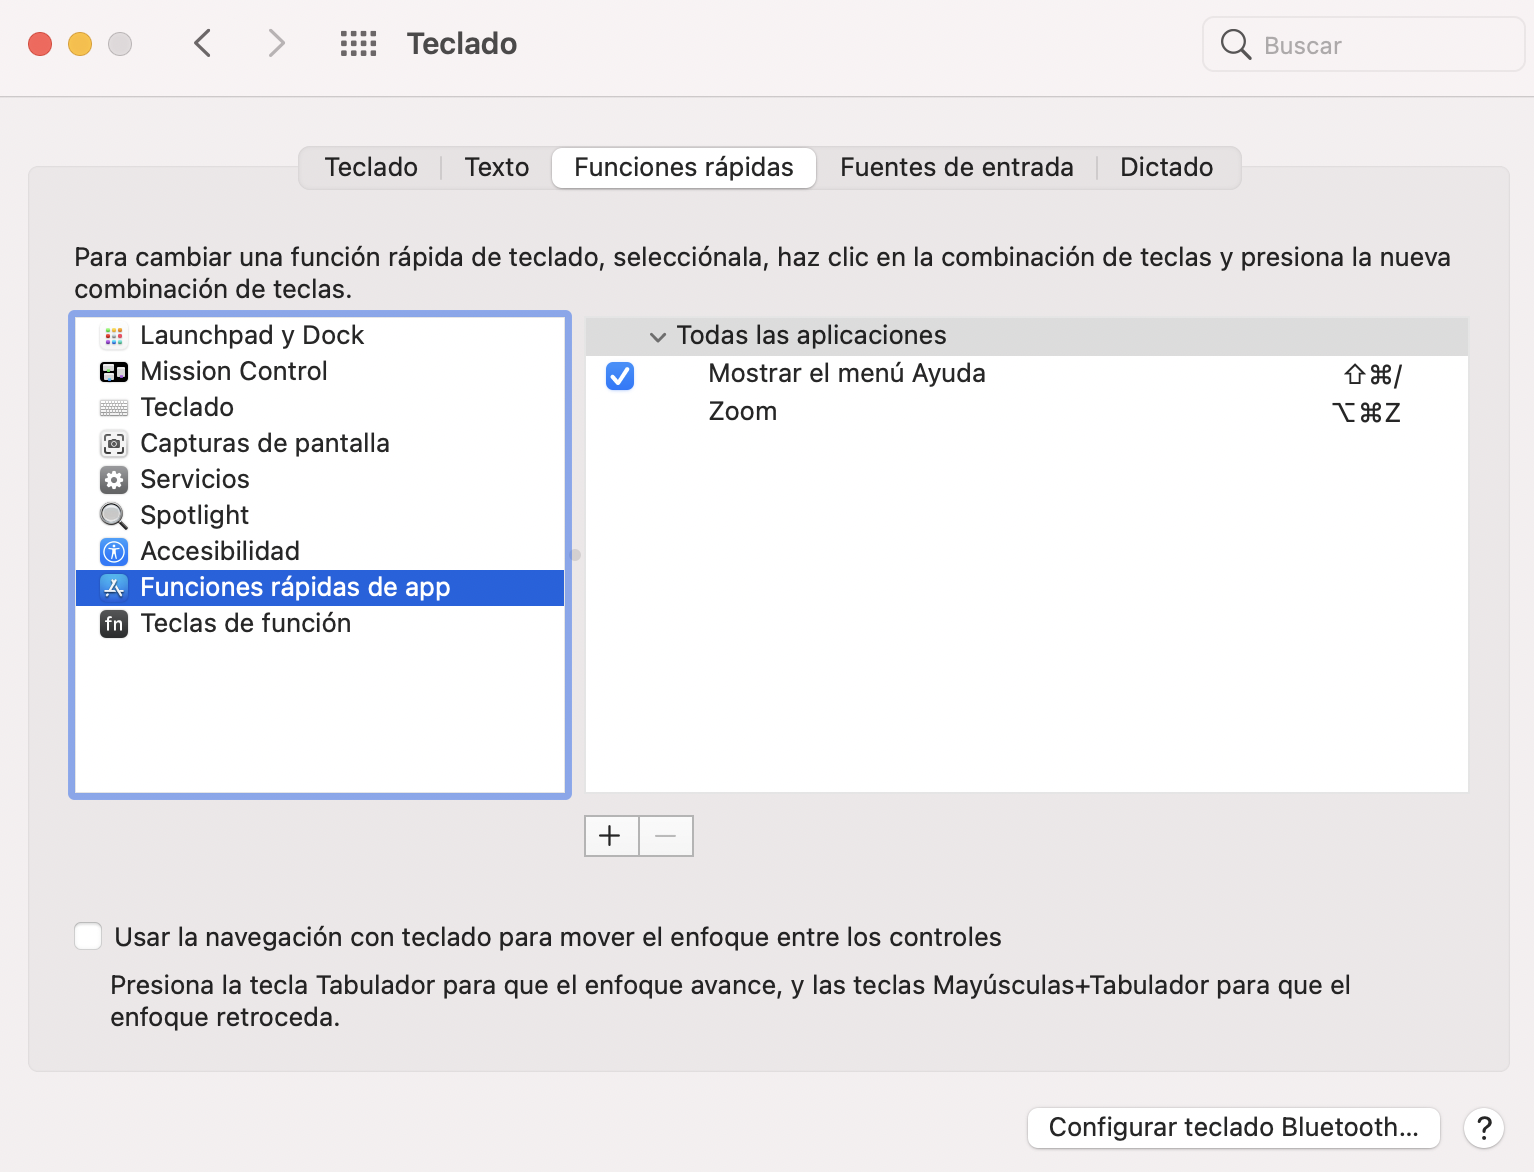
Task: Add a new app shortcut with plus
Action: click(x=610, y=836)
